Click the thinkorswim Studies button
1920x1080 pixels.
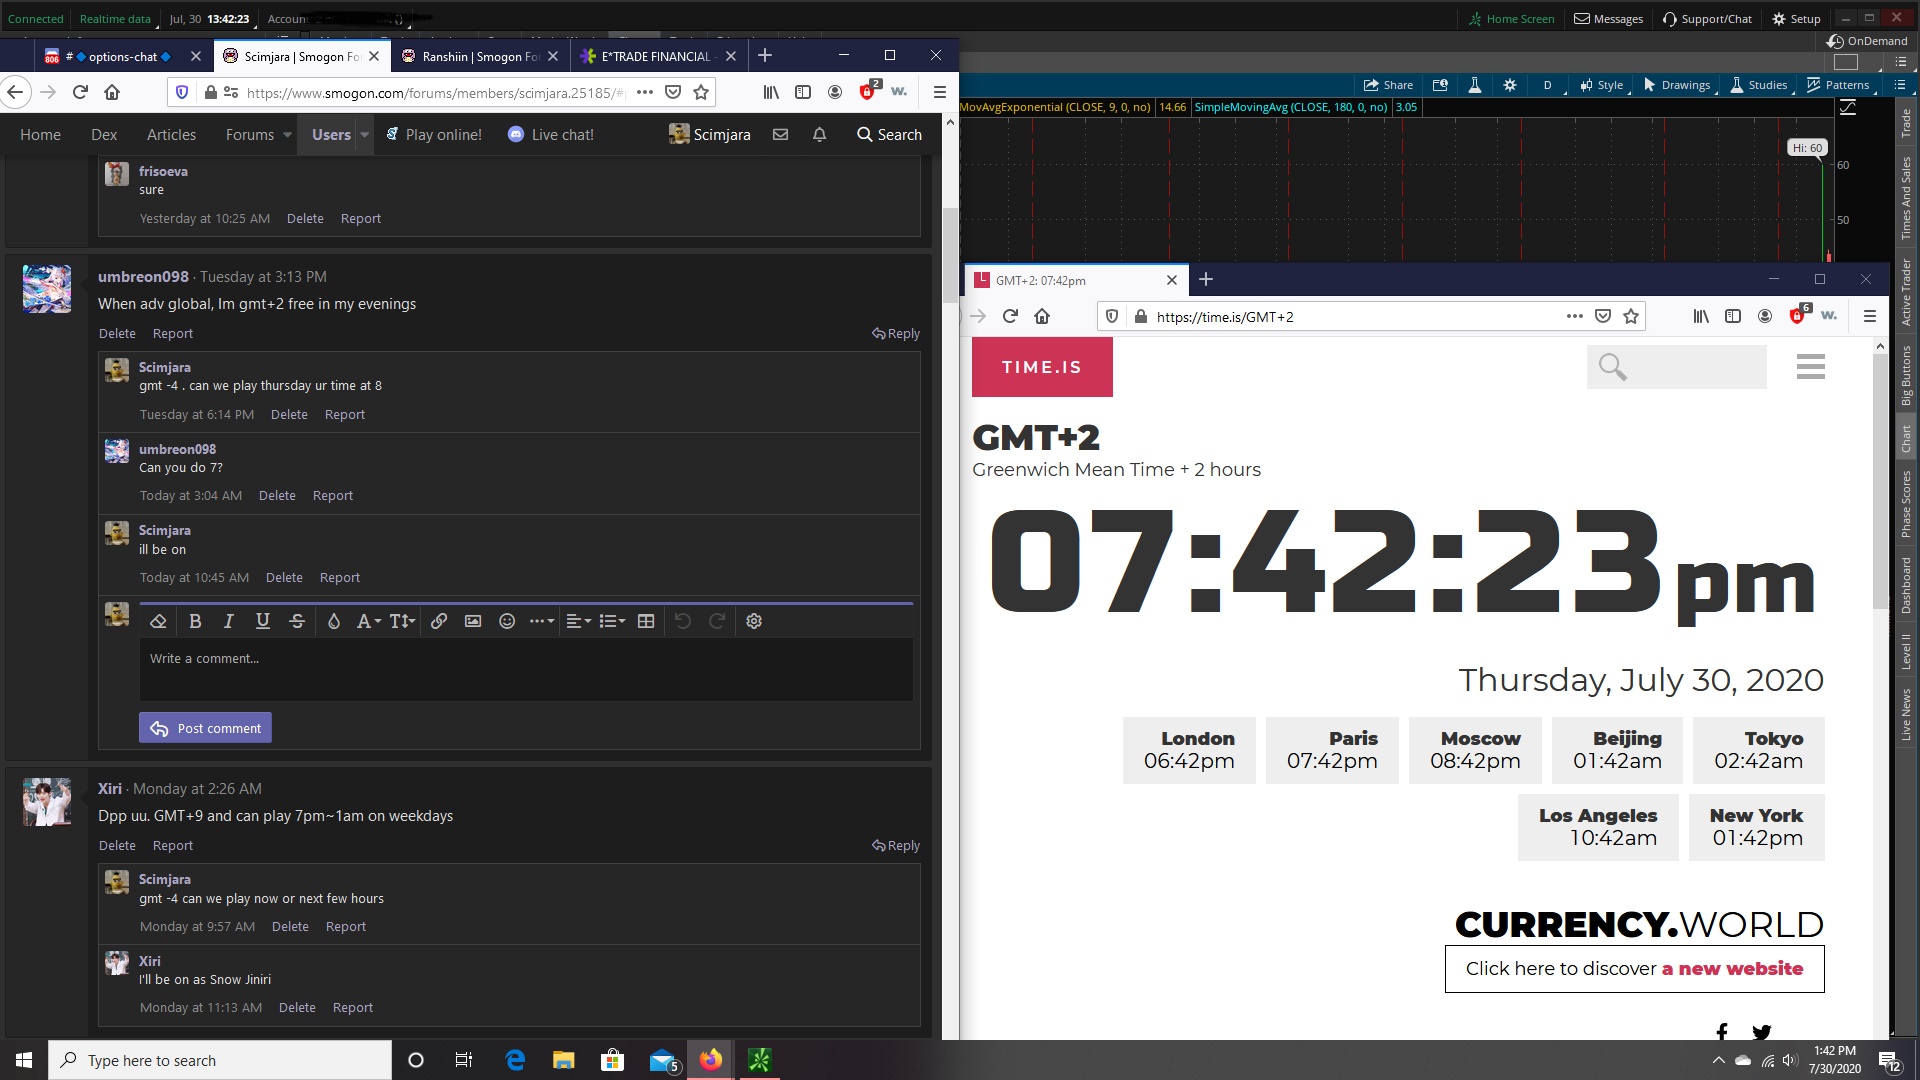click(1758, 85)
